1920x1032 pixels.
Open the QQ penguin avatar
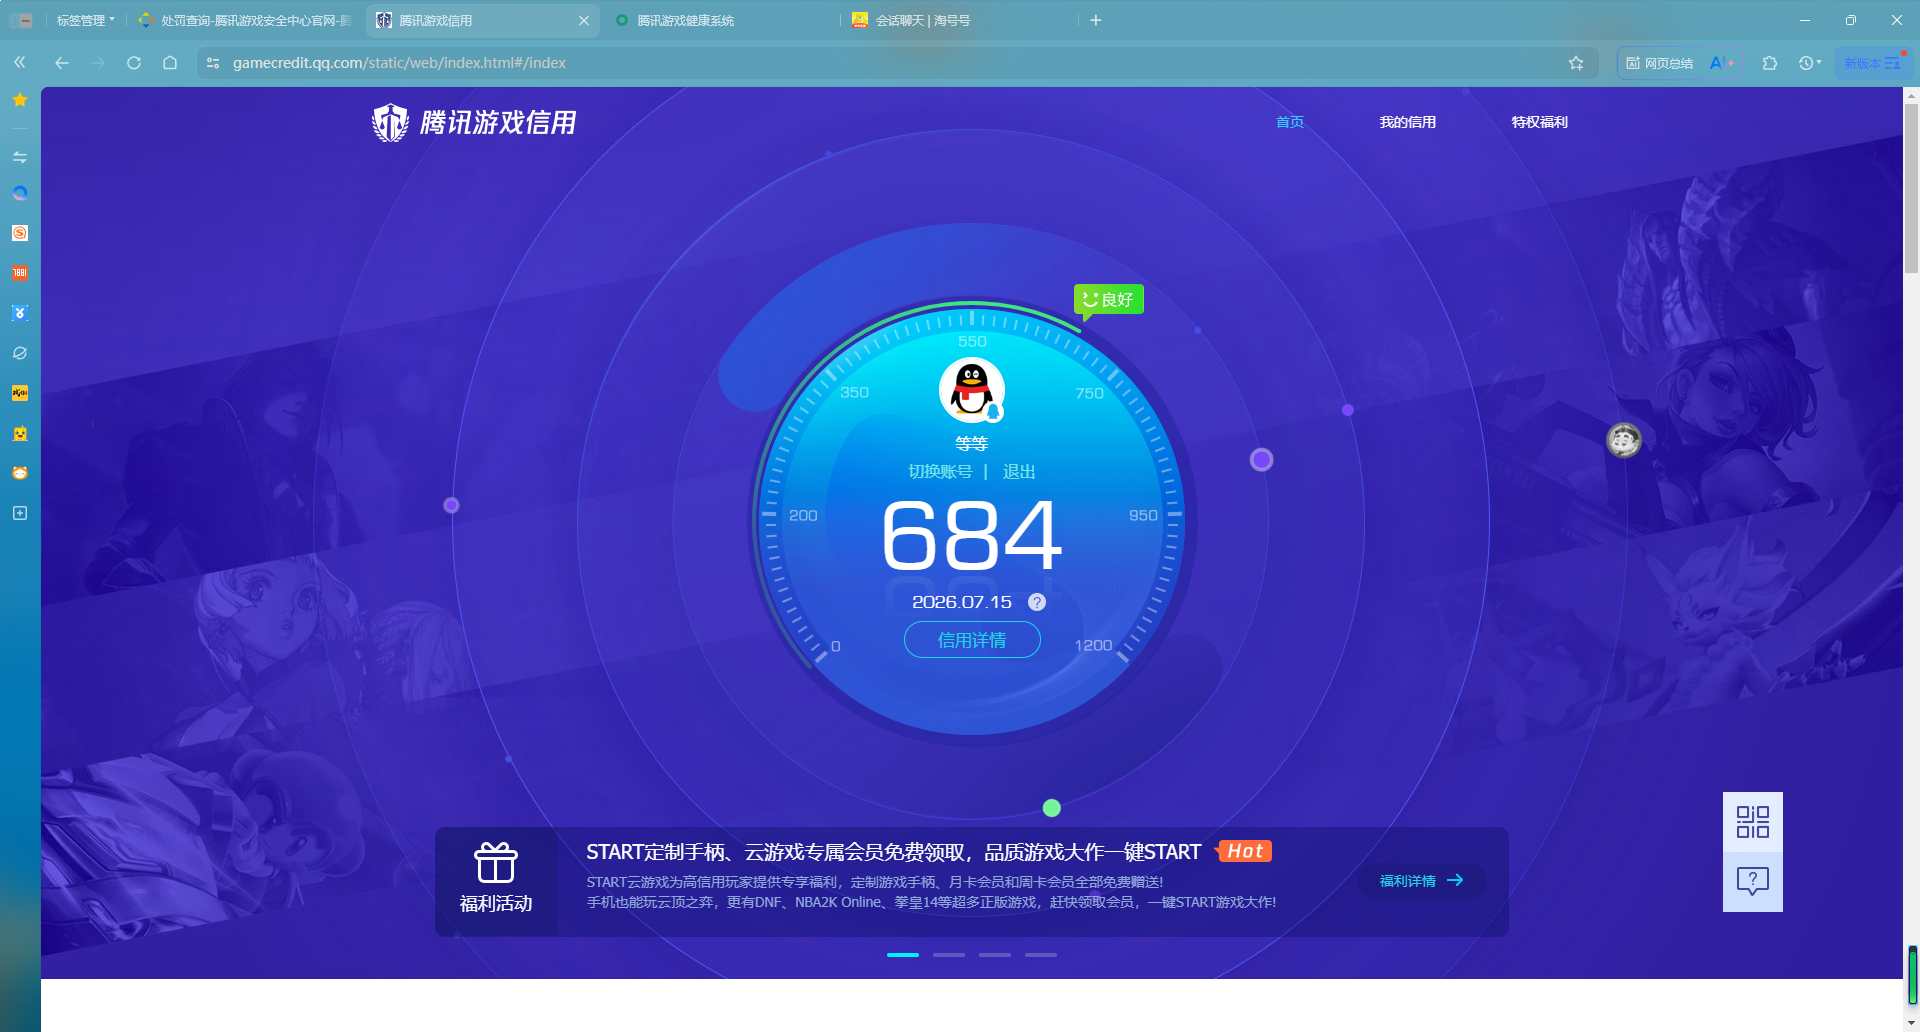pyautogui.click(x=972, y=390)
